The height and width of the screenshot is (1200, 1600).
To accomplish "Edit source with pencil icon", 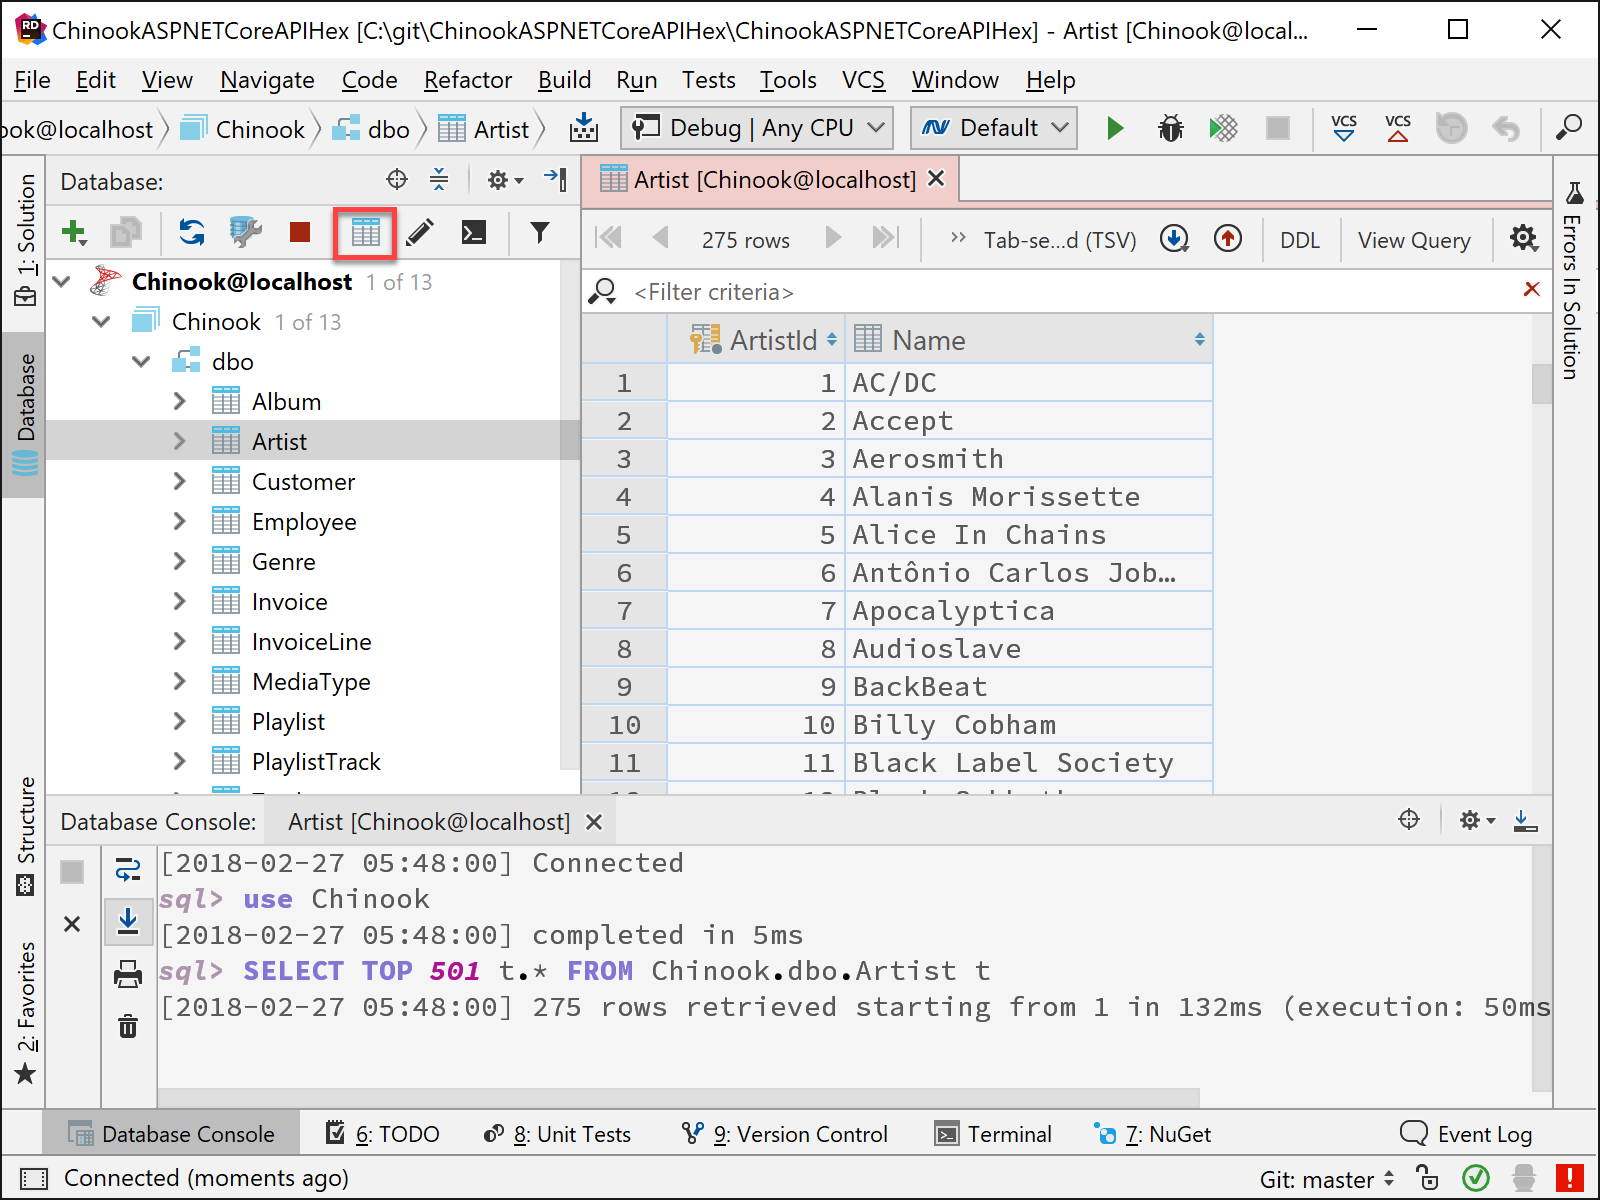I will (x=420, y=233).
